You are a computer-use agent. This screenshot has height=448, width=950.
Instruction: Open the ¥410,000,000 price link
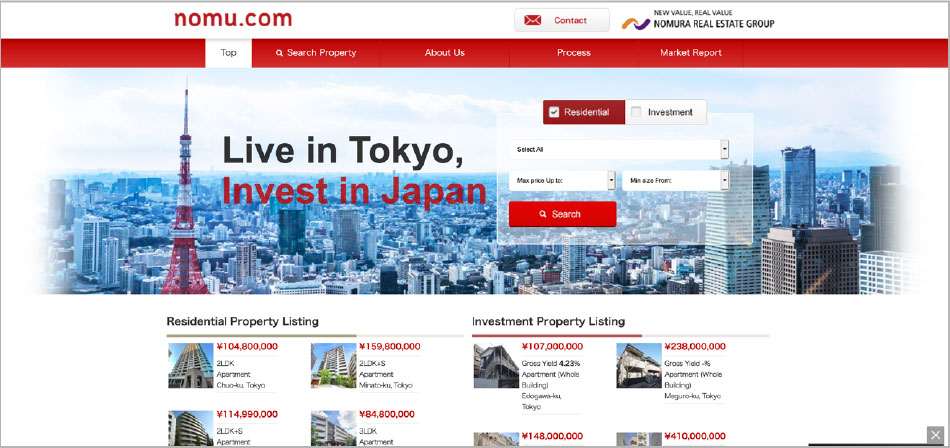click(x=695, y=436)
